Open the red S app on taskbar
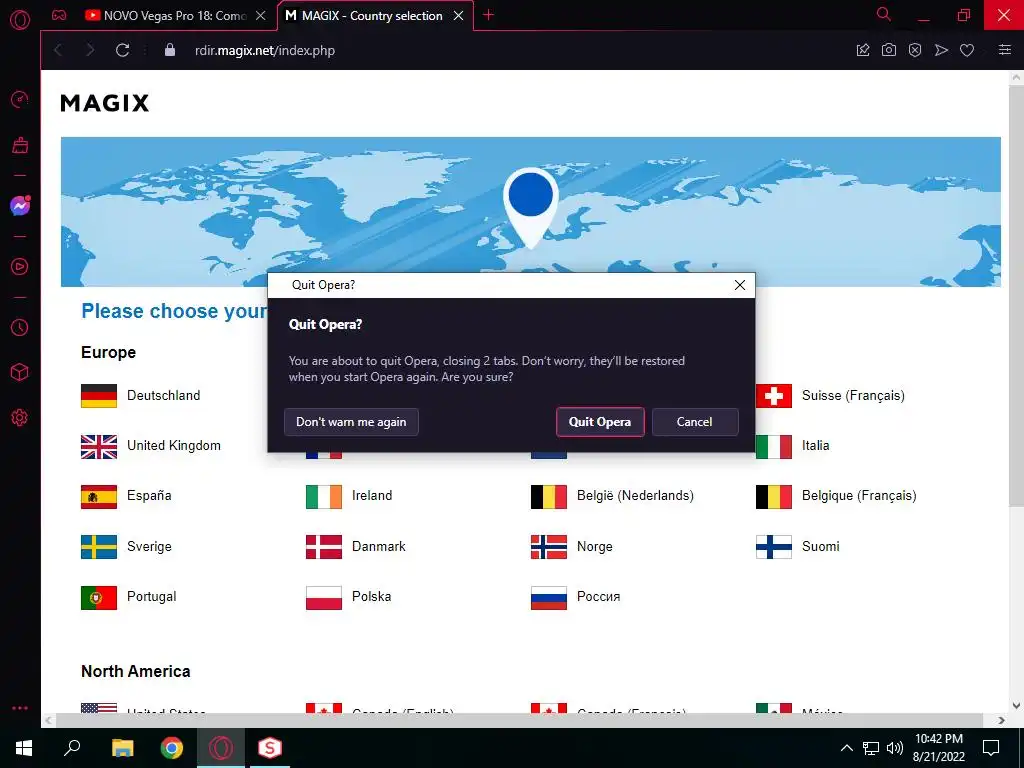 [270, 748]
